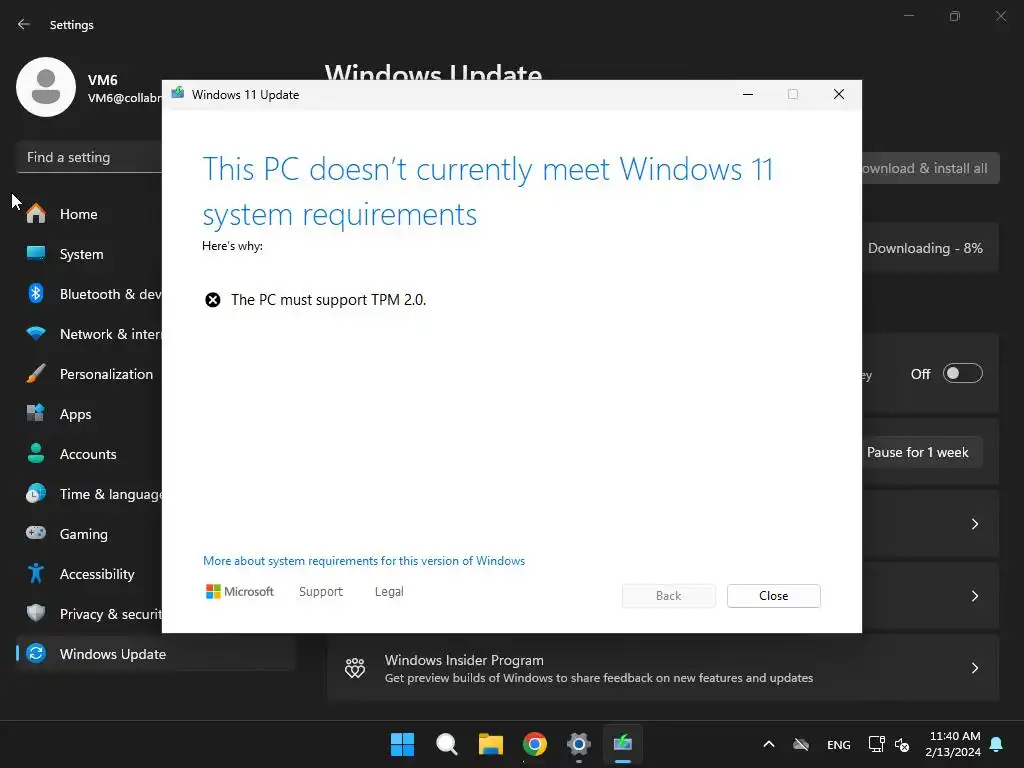This screenshot has width=1024, height=768.
Task: Click the Windows Update sync icon in the sidebar
Action: pos(36,653)
